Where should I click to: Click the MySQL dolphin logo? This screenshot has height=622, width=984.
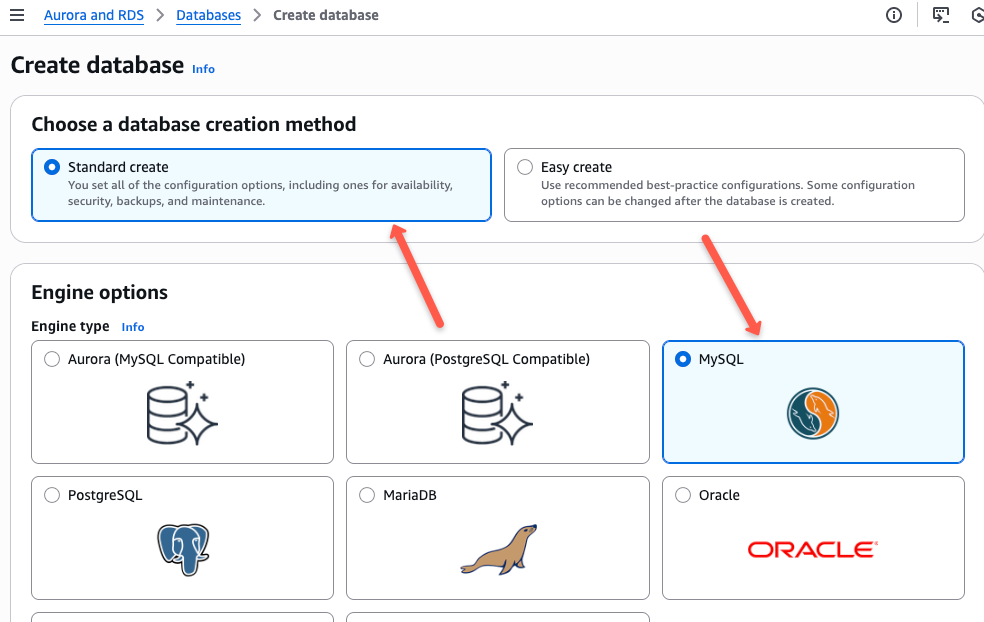pyautogui.click(x=813, y=414)
